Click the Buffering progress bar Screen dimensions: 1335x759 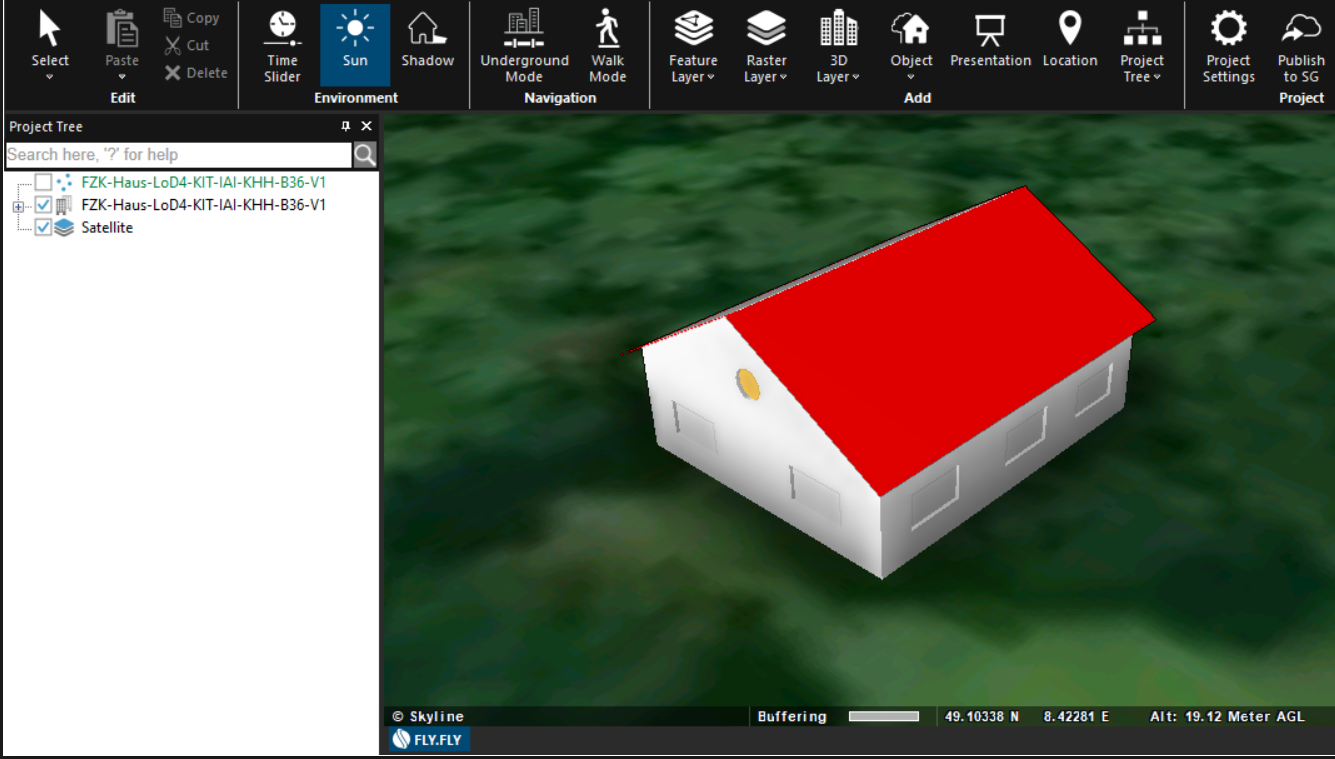[x=883, y=716]
